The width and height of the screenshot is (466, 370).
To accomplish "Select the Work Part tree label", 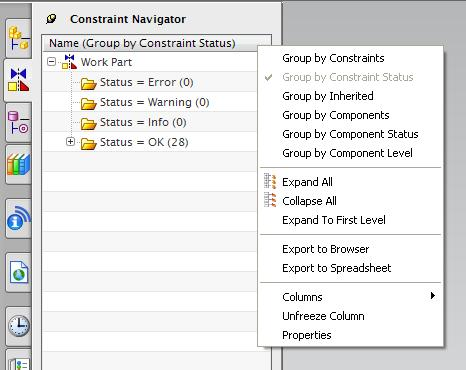I will coord(106,62).
